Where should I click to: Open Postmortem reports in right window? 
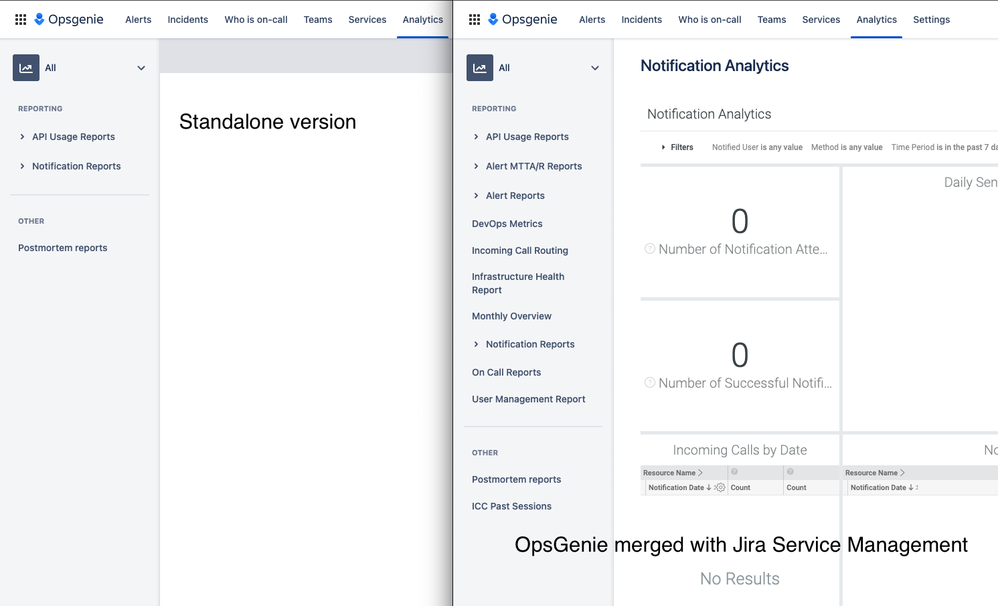[x=516, y=480]
